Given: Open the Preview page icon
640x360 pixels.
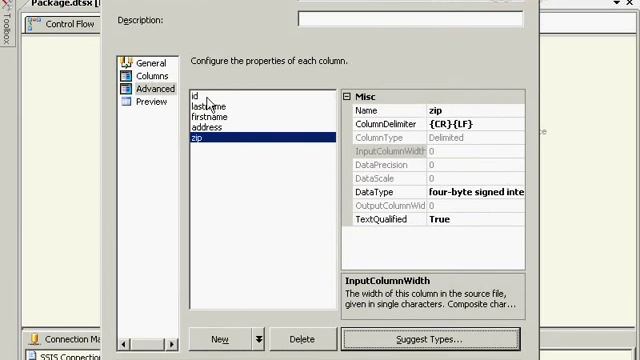Looking at the screenshot, I should click(126, 102).
